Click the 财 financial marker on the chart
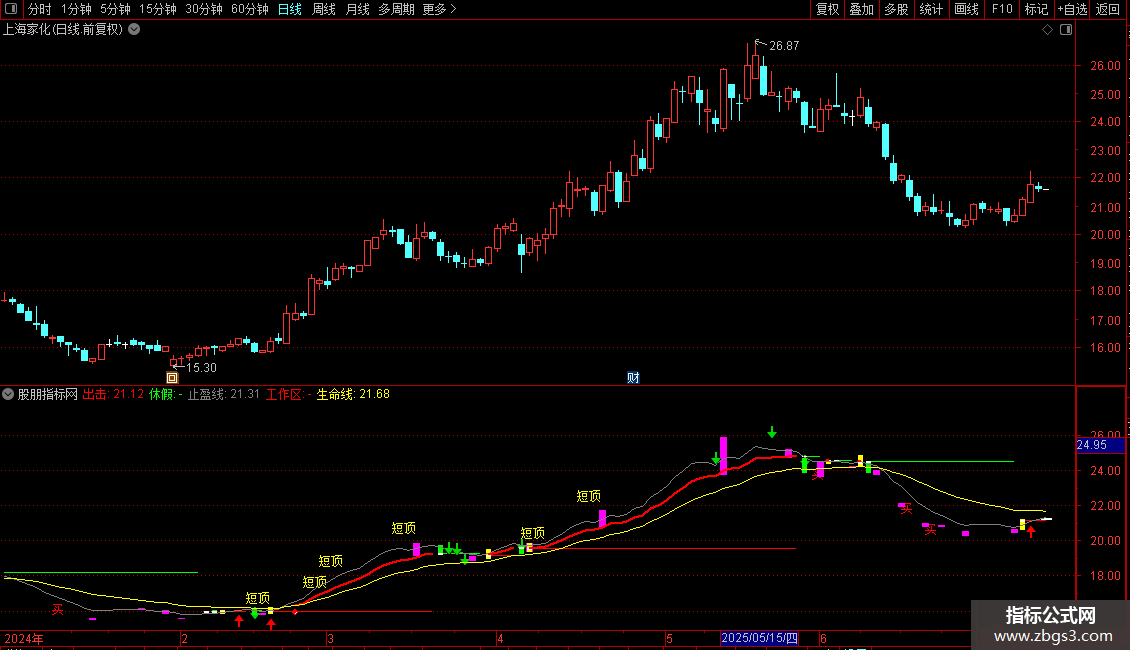Image resolution: width=1130 pixels, height=650 pixels. [x=633, y=378]
